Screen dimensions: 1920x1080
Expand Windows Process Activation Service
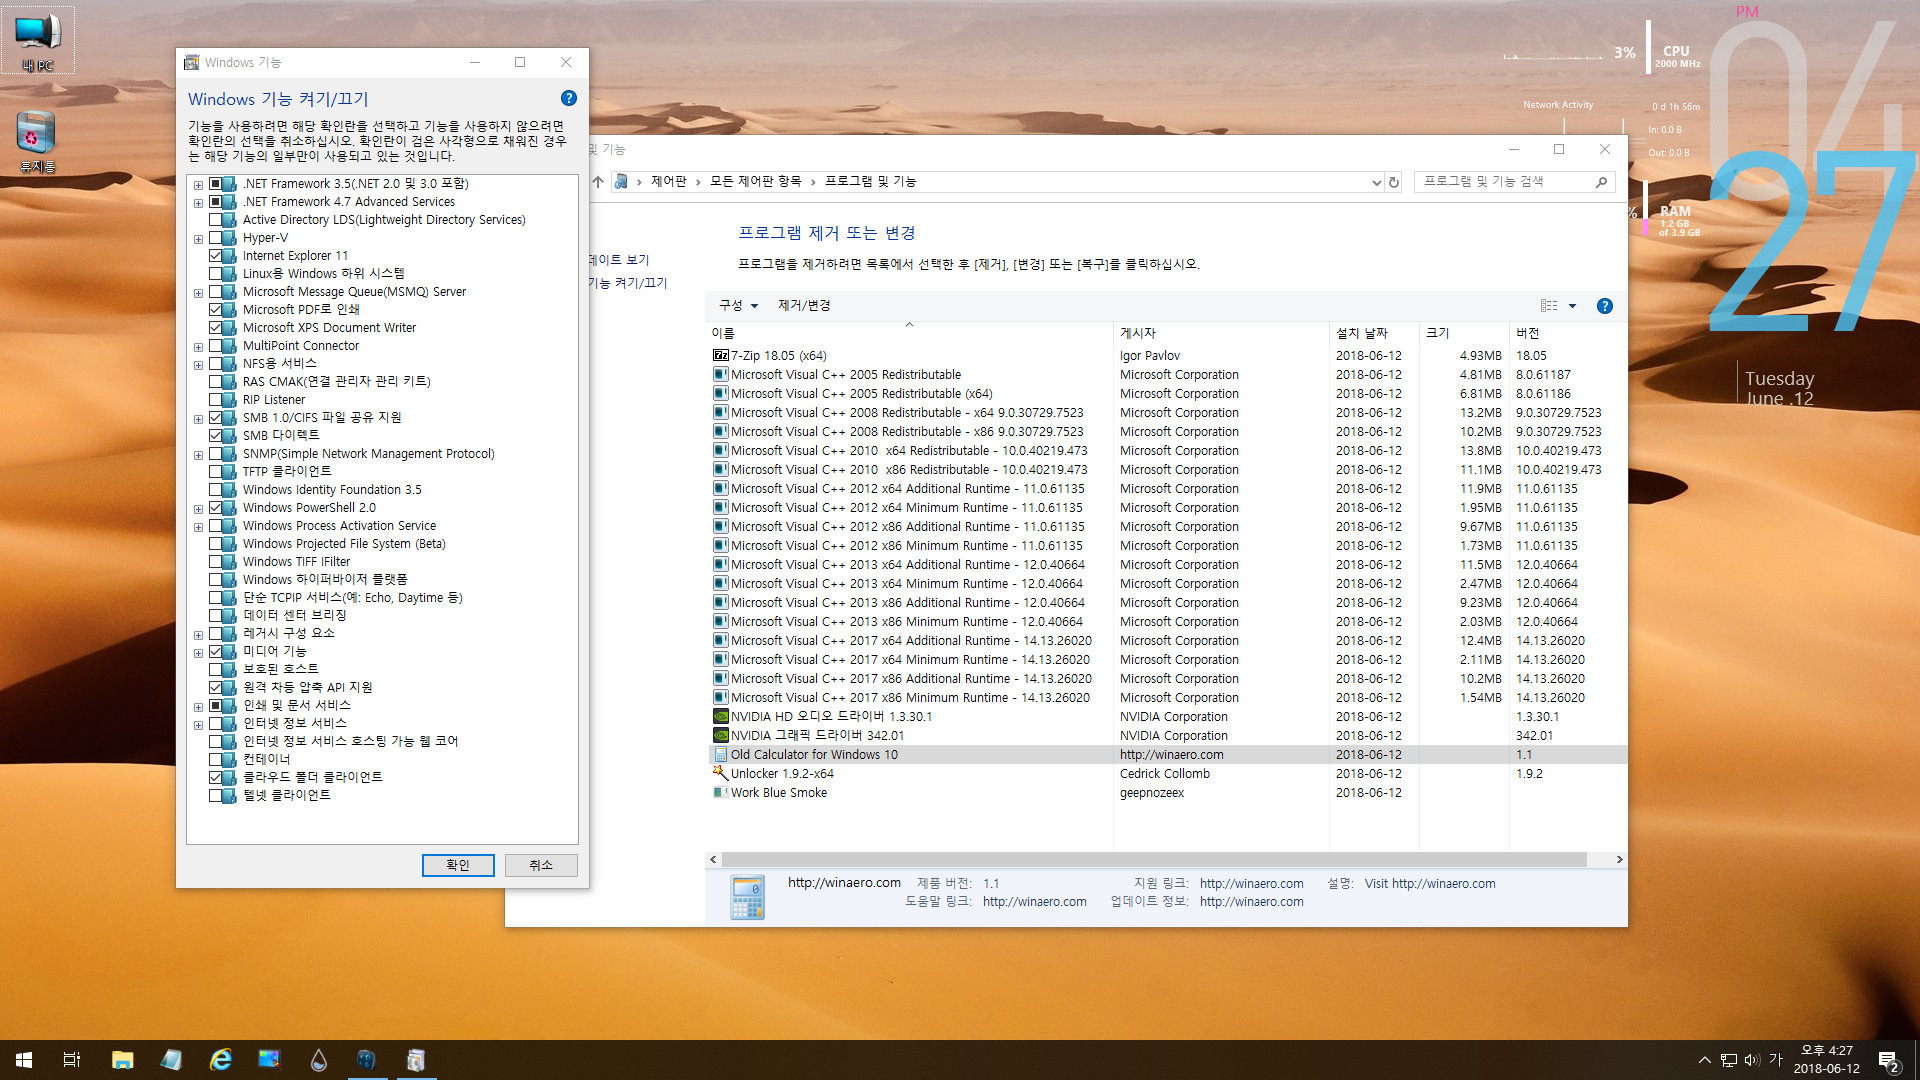tap(198, 527)
